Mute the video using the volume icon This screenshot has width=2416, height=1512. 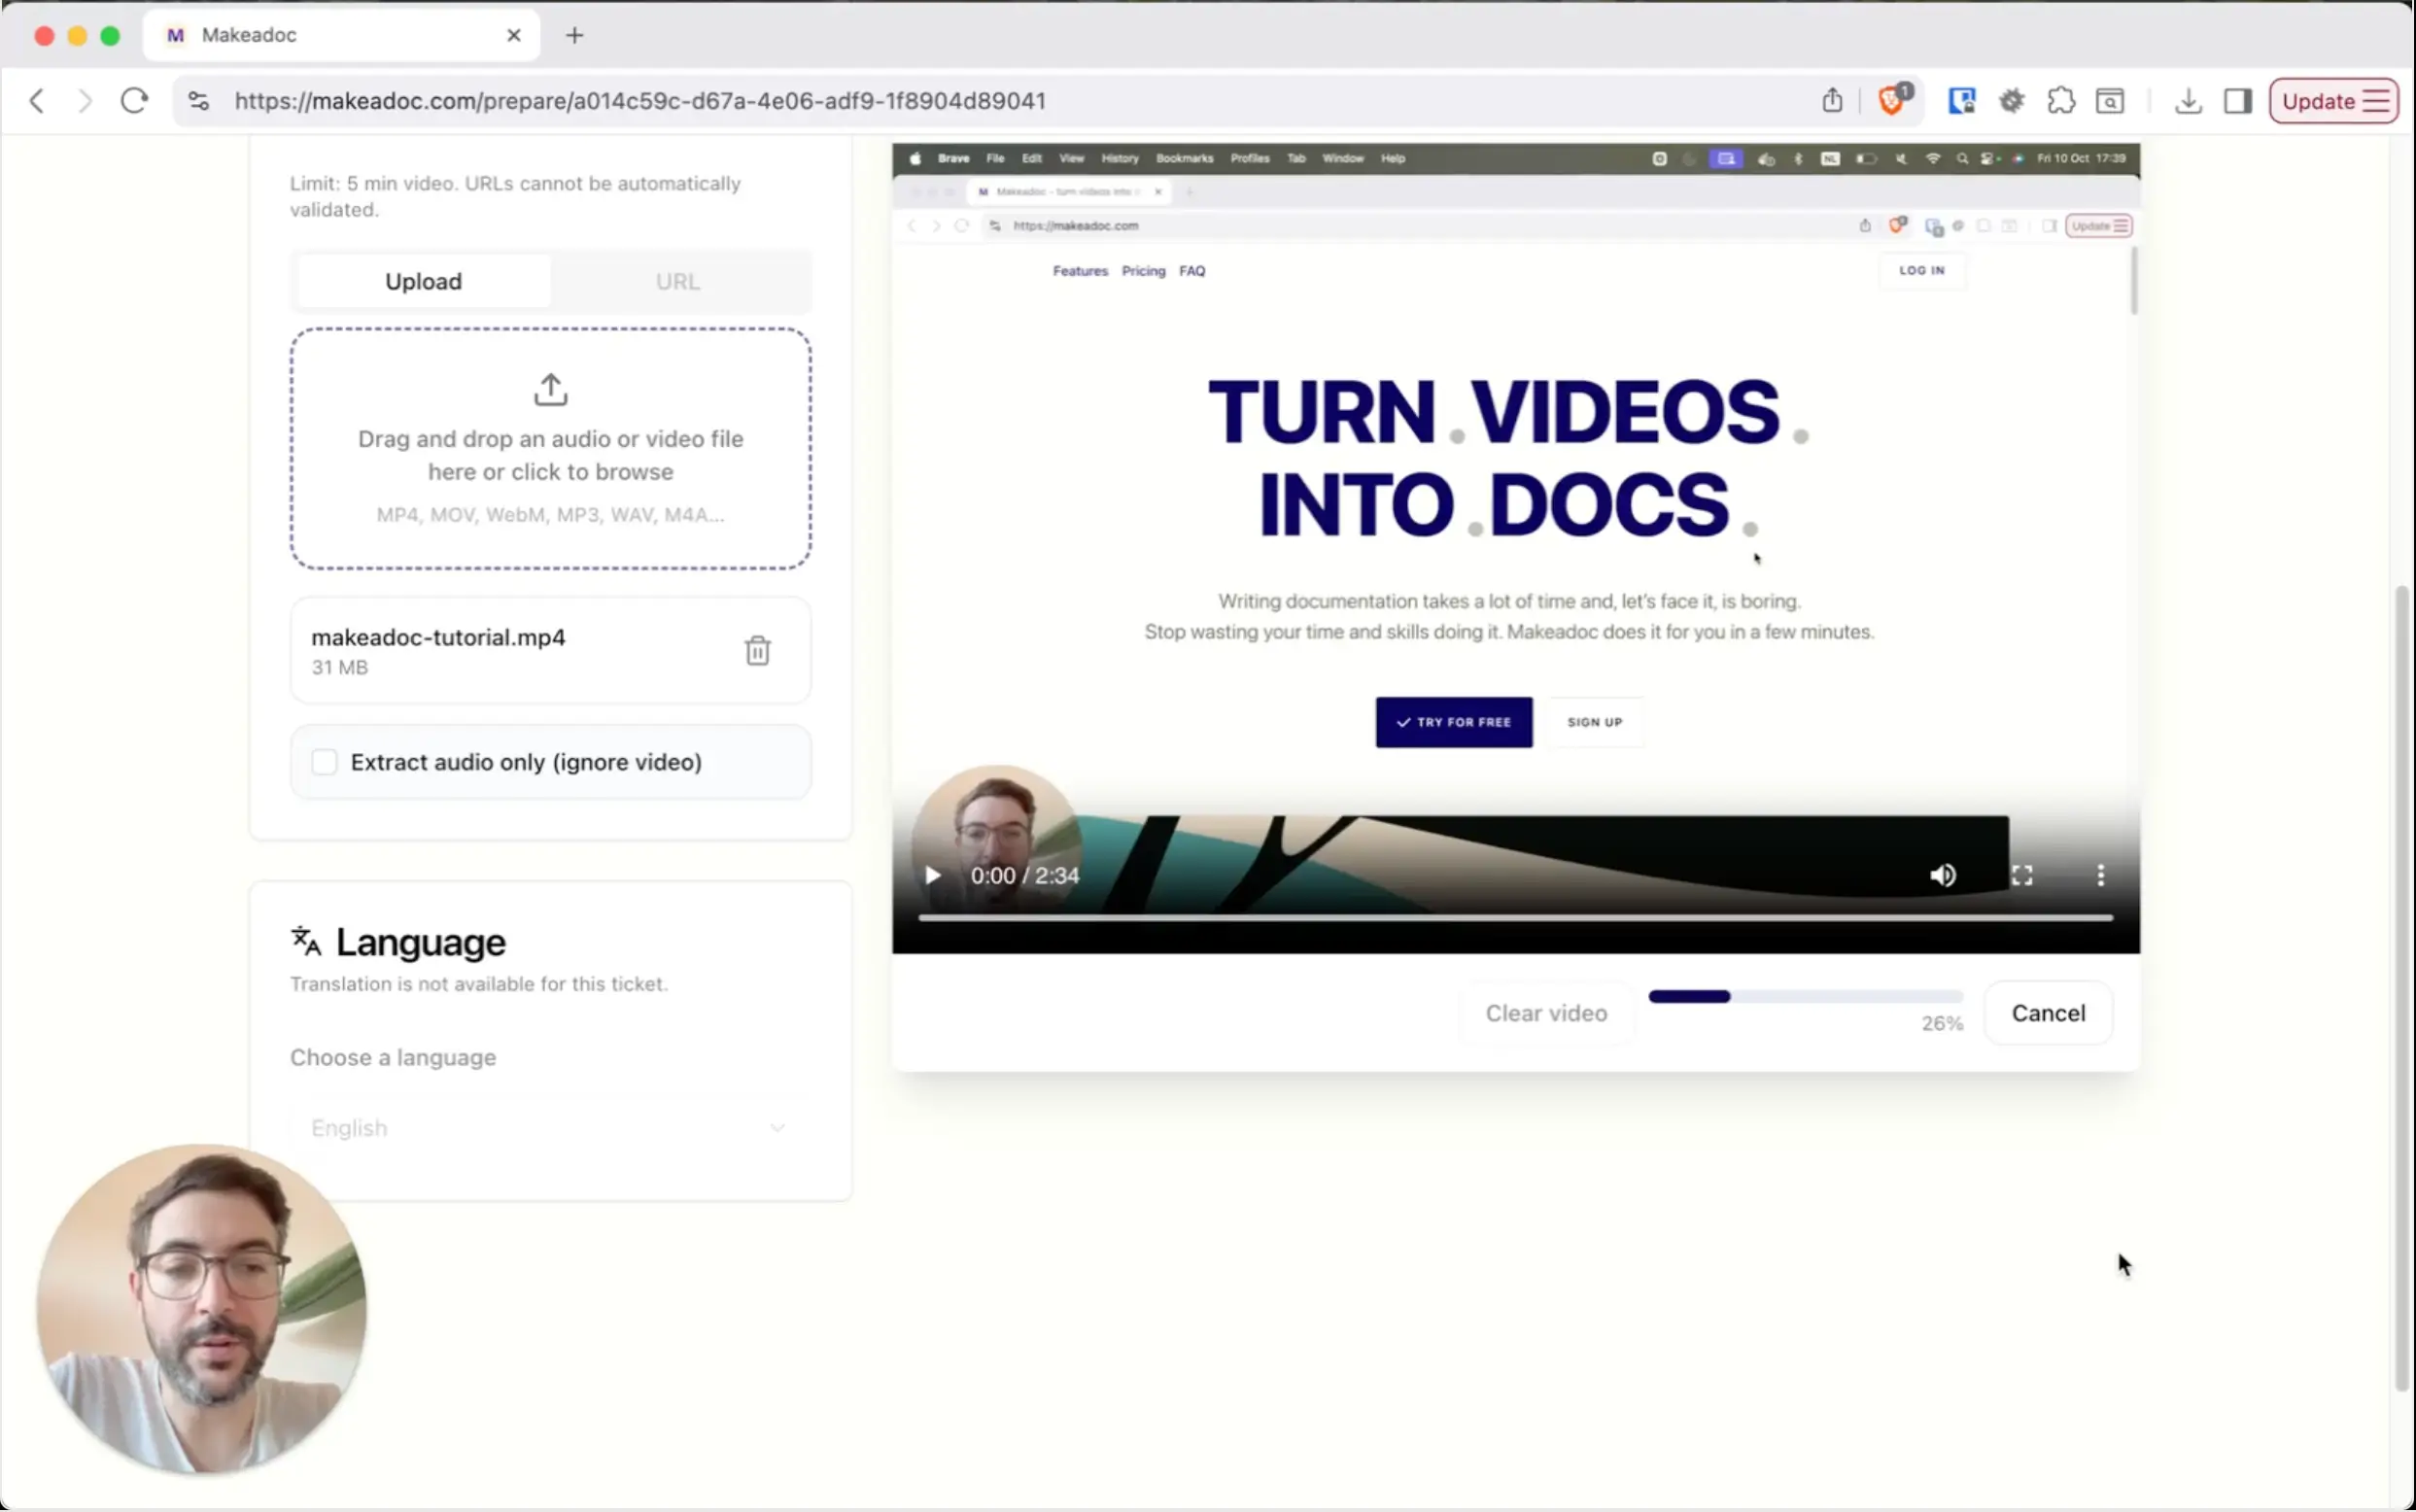(x=1944, y=875)
